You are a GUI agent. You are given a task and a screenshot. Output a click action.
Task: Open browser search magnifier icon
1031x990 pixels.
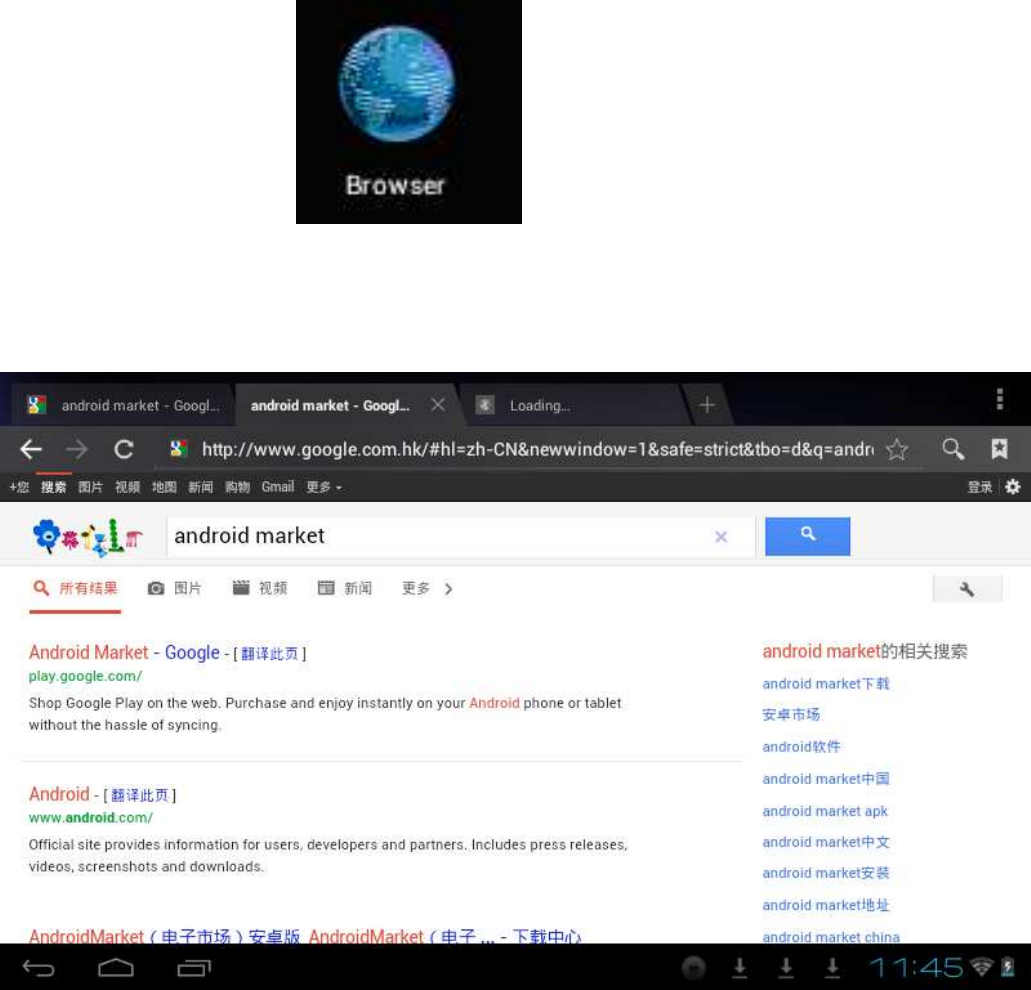[x=953, y=449]
